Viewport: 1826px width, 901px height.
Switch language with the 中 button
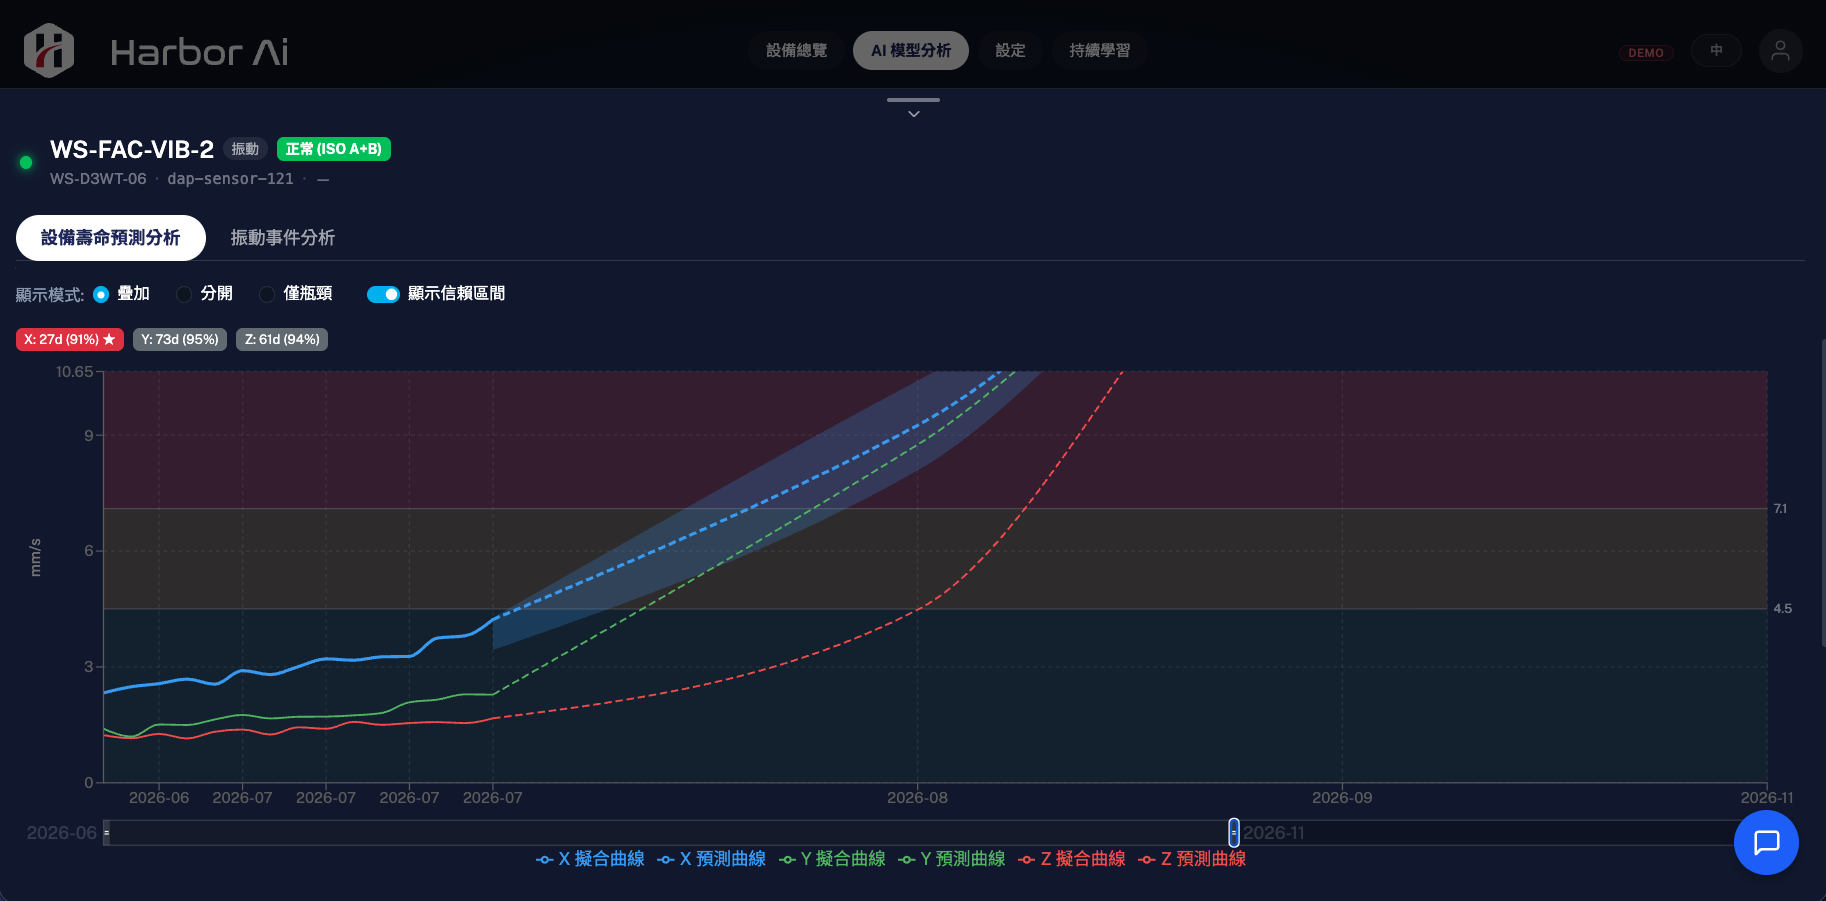[x=1716, y=50]
